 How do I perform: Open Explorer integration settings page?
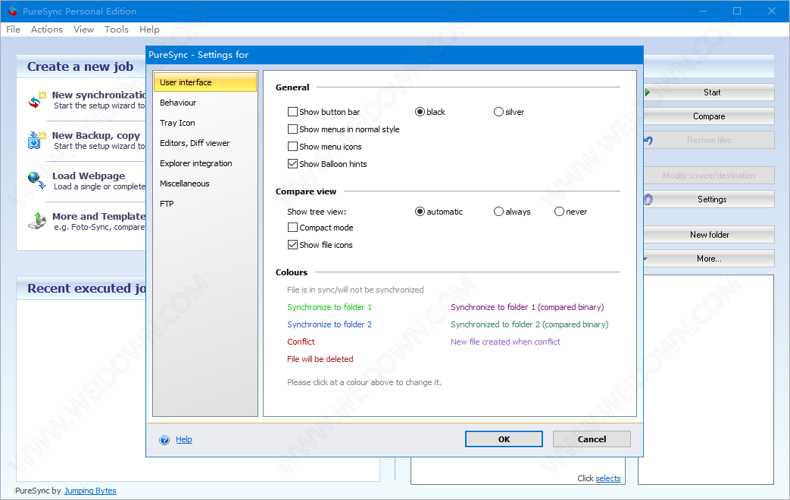point(205,163)
